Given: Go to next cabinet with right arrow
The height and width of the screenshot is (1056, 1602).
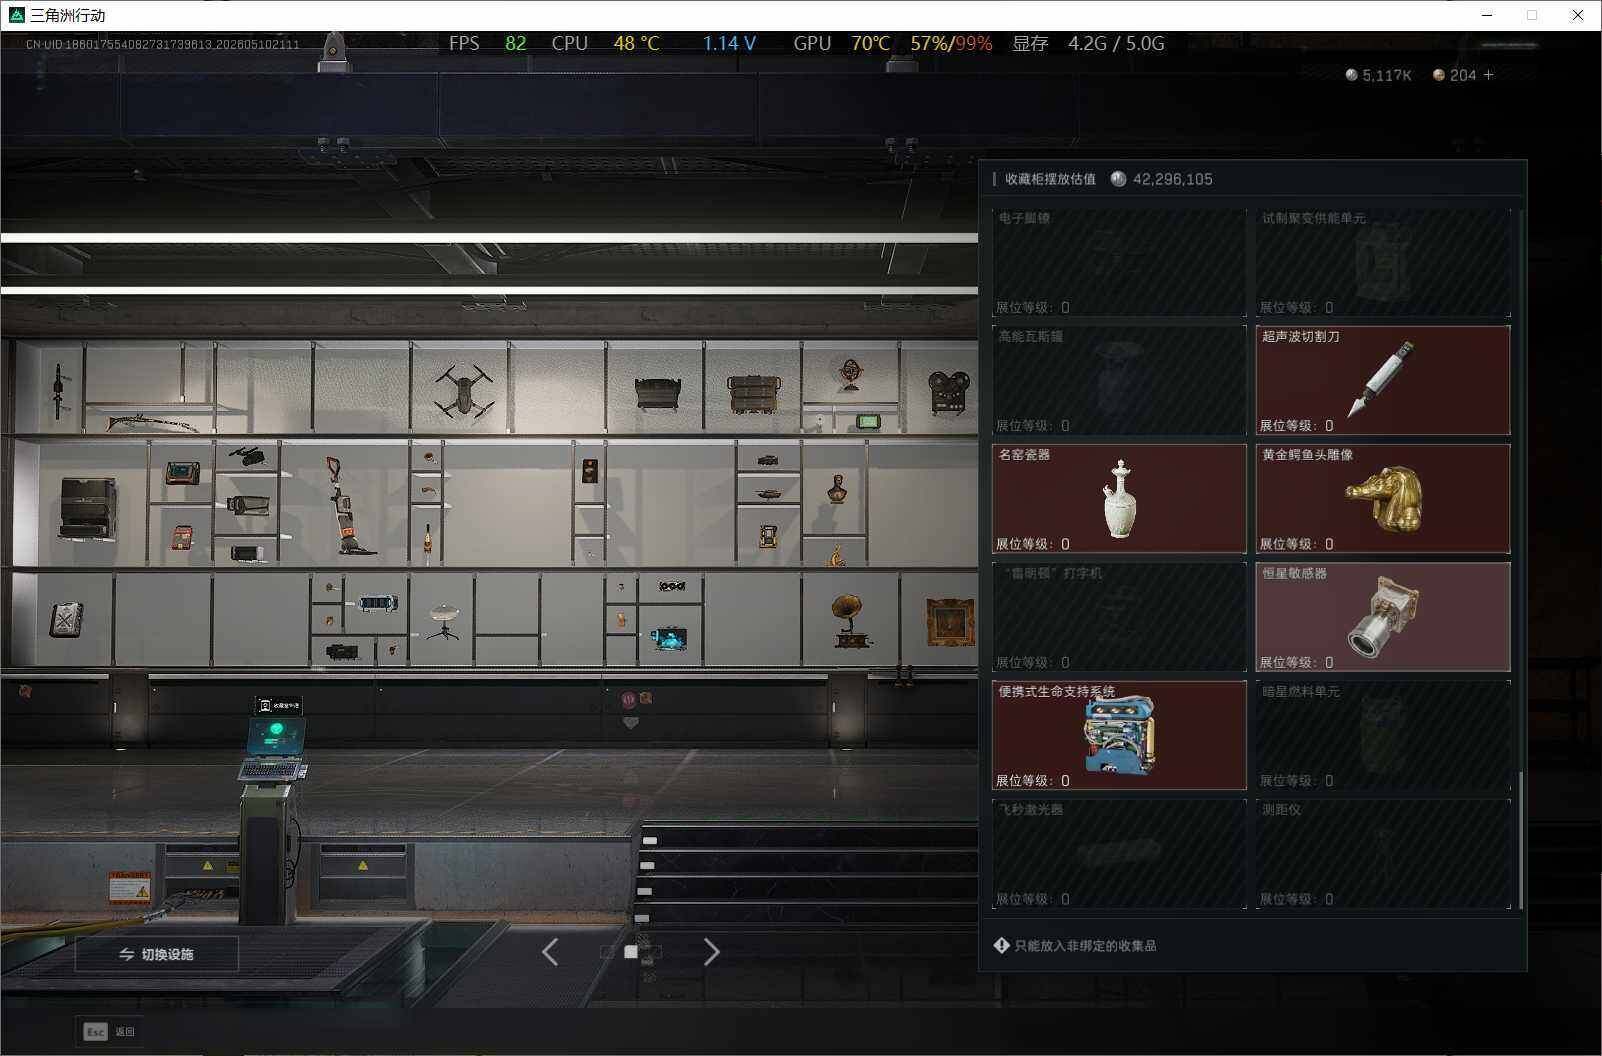Looking at the screenshot, I should 711,952.
